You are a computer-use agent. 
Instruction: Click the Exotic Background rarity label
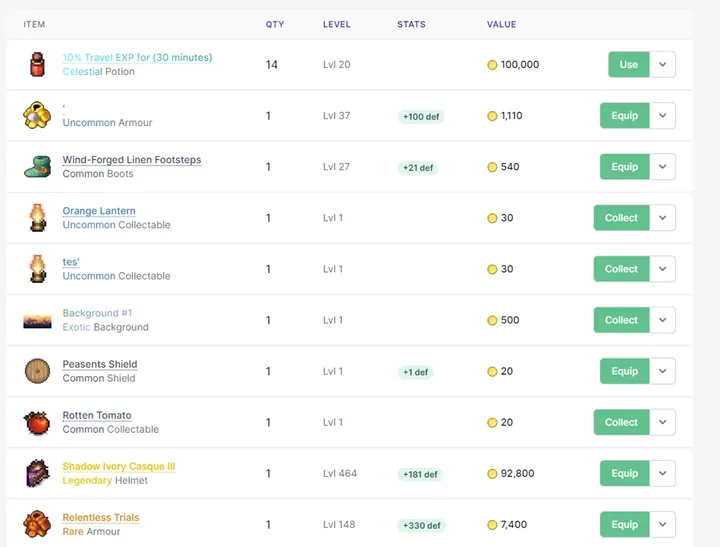point(106,327)
